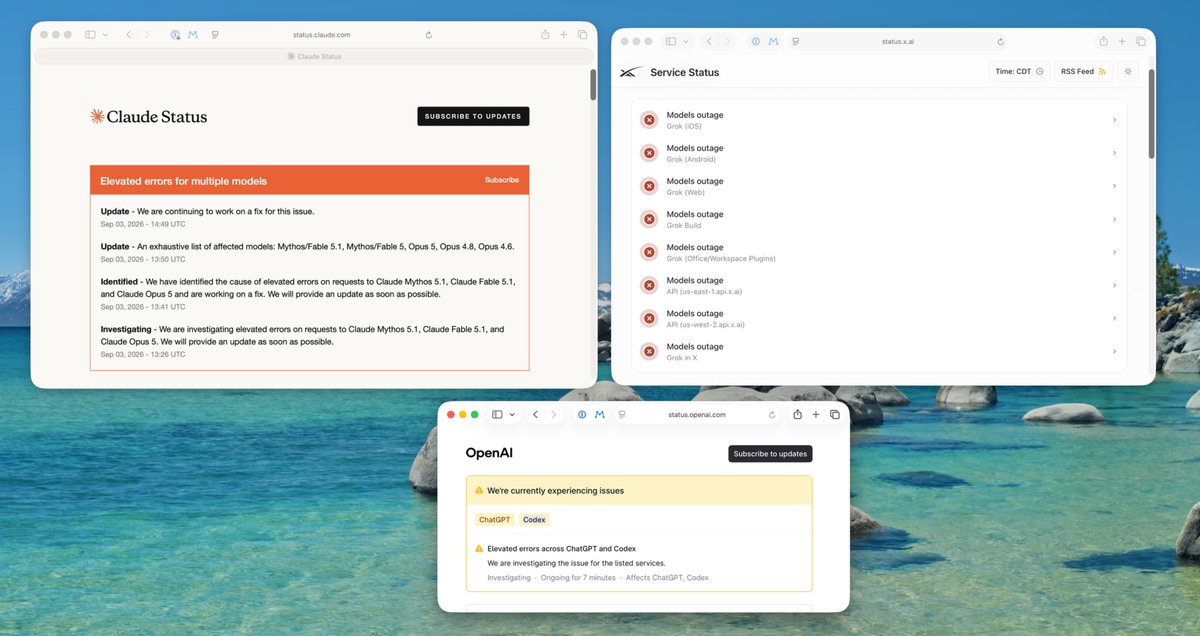Click the privacy shield extension icon in the Claude window
Viewport: 1200px width, 636px height.
(x=175, y=34)
